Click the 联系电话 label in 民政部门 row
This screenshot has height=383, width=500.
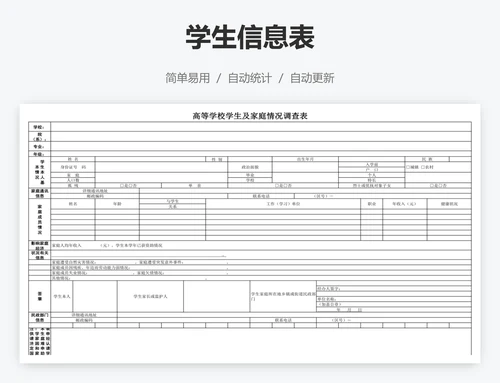[283, 320]
